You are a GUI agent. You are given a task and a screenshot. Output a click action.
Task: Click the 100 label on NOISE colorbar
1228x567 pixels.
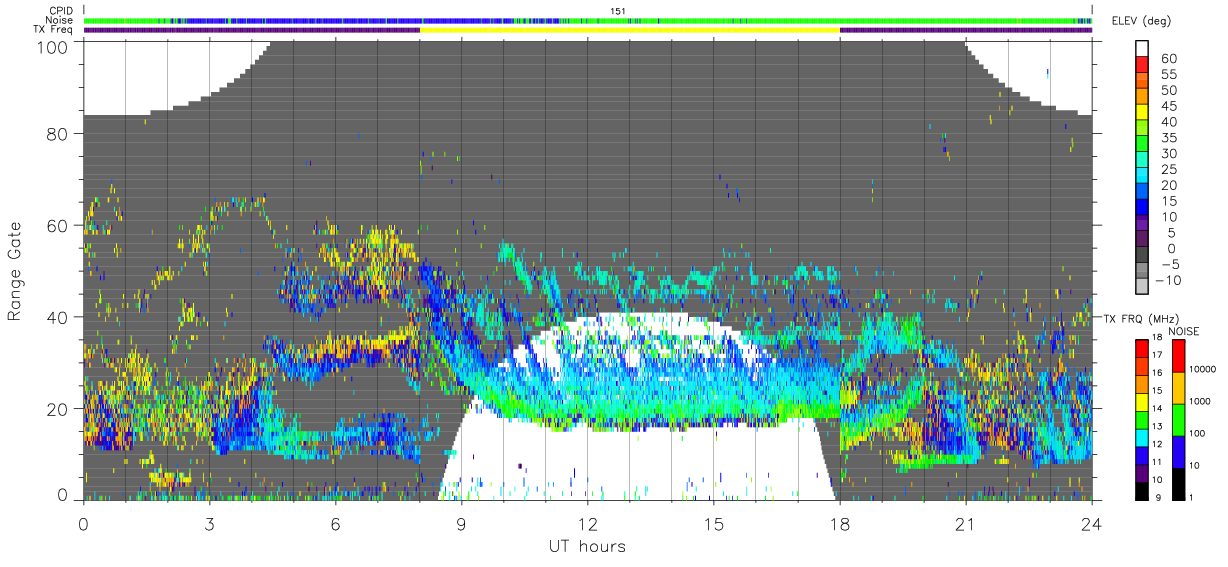pyautogui.click(x=1197, y=434)
